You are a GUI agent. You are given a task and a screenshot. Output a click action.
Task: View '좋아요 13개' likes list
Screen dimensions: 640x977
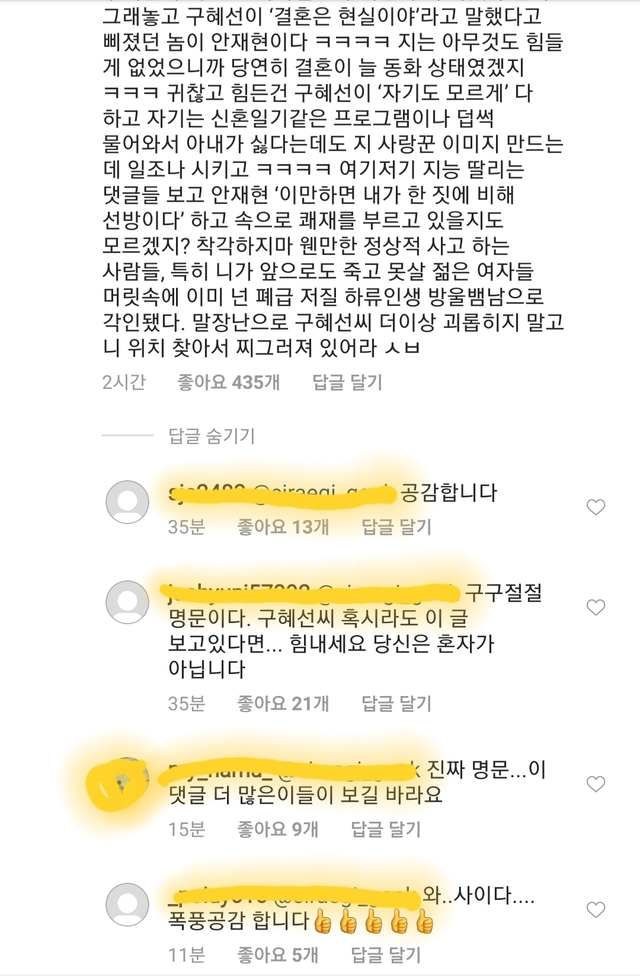point(283,527)
